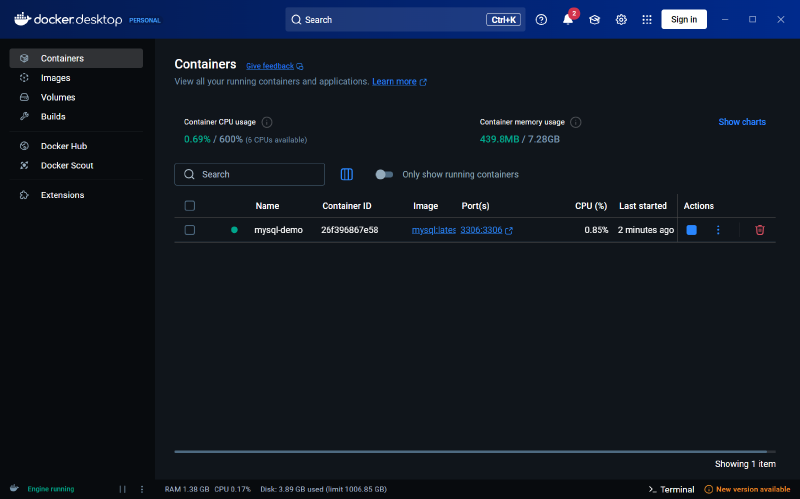Viewport: 800px width, 499px height.
Task: Check the select all containers checkbox
Action: click(x=190, y=206)
